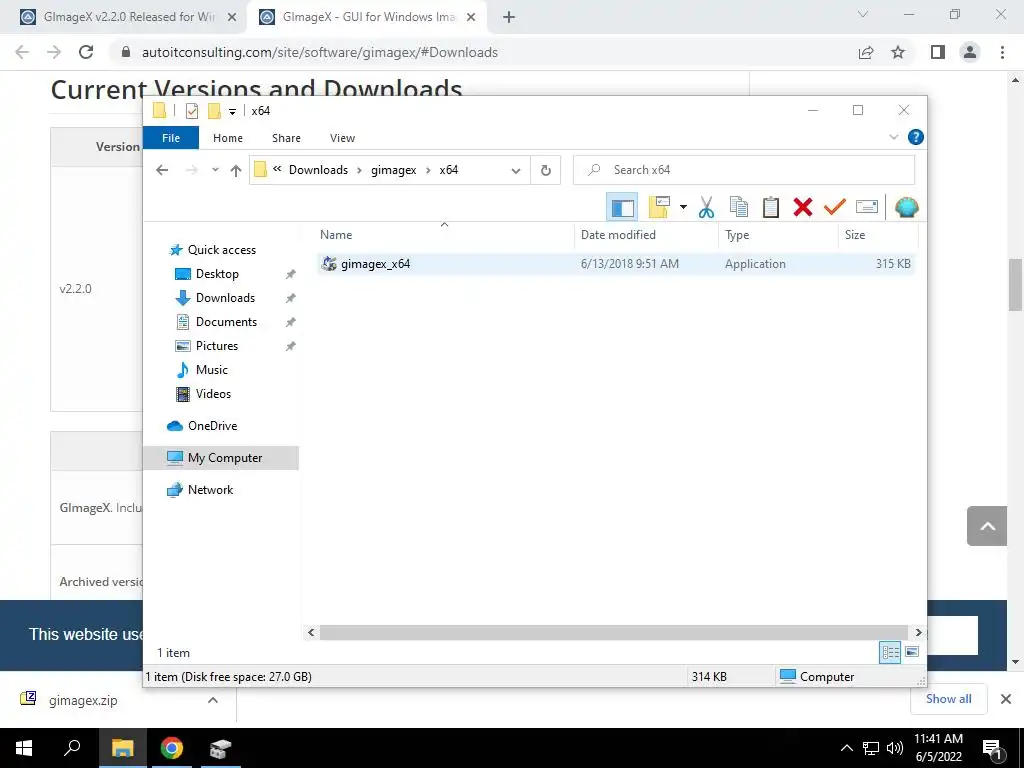
Task: Open Chrome profile avatar
Action: tap(970, 52)
